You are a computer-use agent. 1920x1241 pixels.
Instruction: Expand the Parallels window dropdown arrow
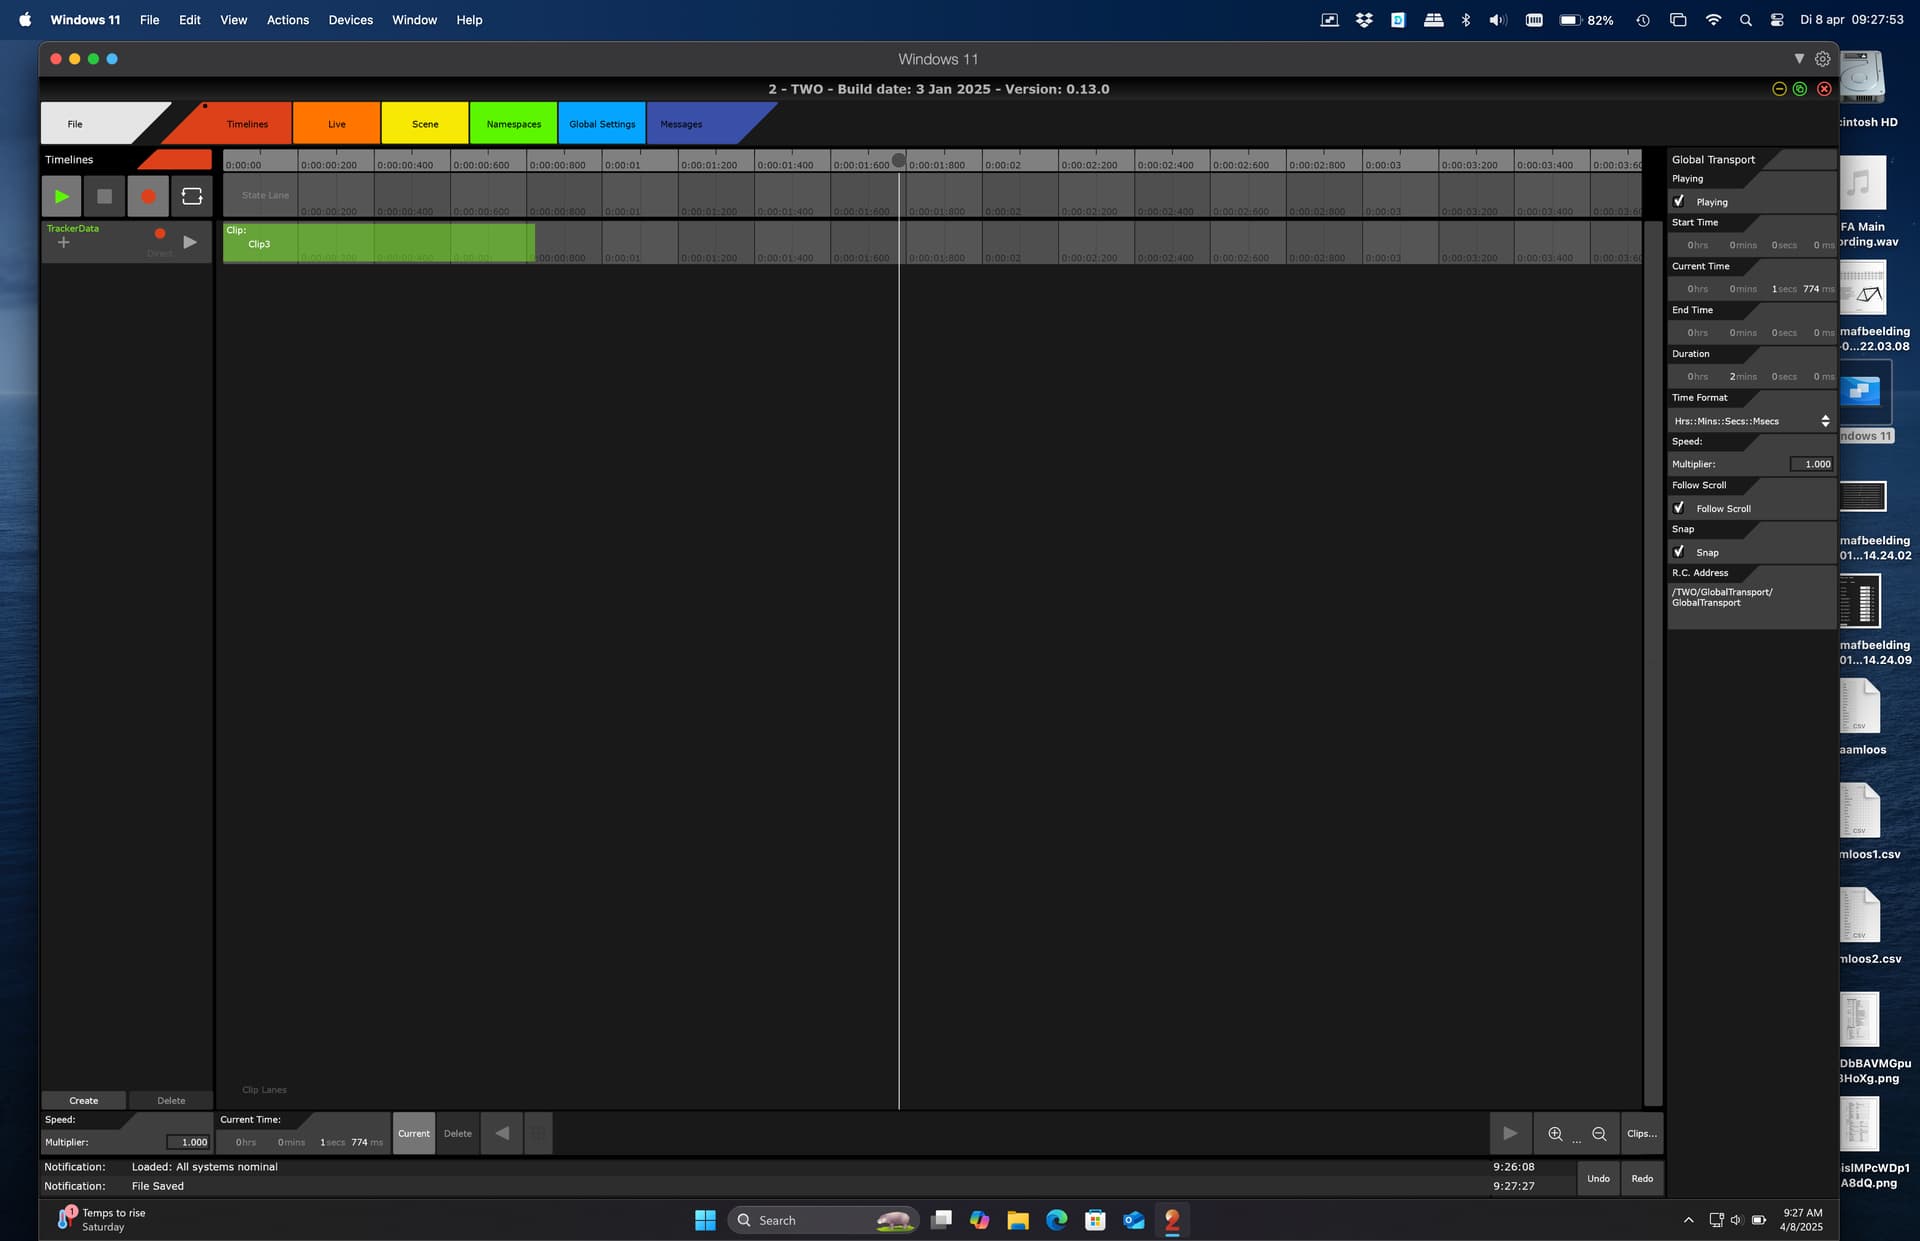pyautogui.click(x=1799, y=59)
